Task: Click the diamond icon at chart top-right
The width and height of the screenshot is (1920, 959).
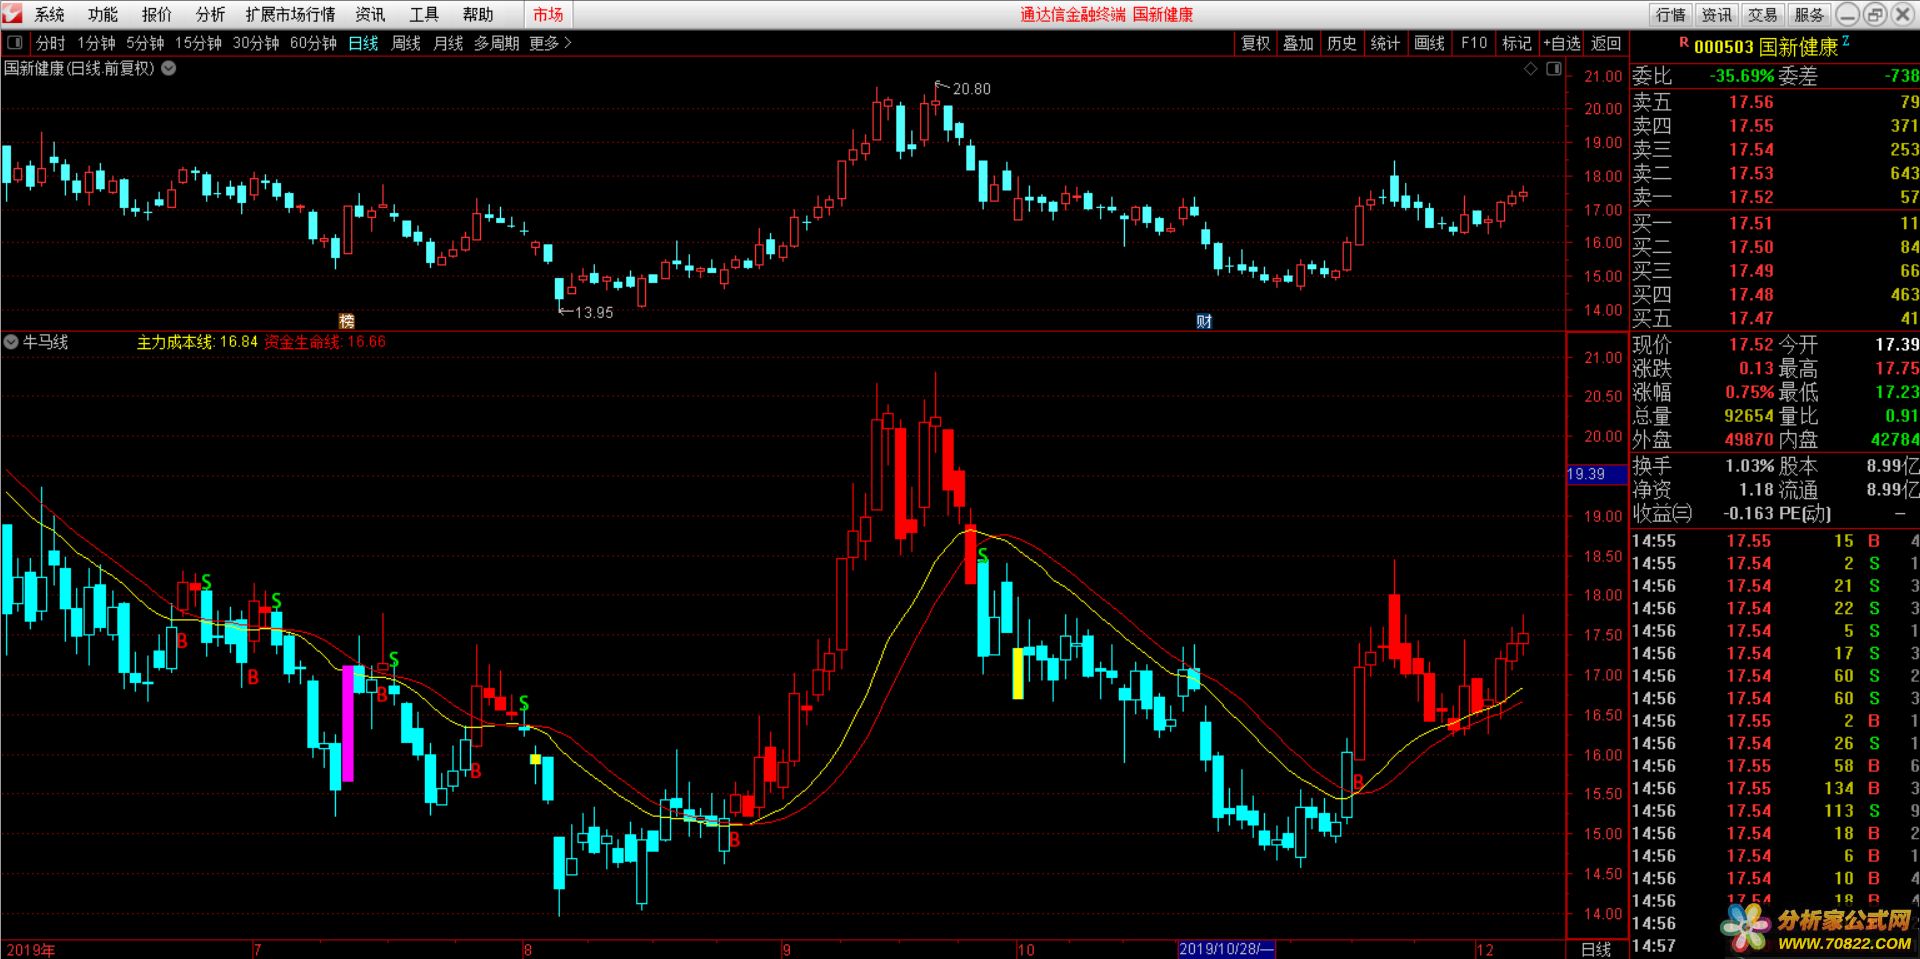Action: [1530, 69]
